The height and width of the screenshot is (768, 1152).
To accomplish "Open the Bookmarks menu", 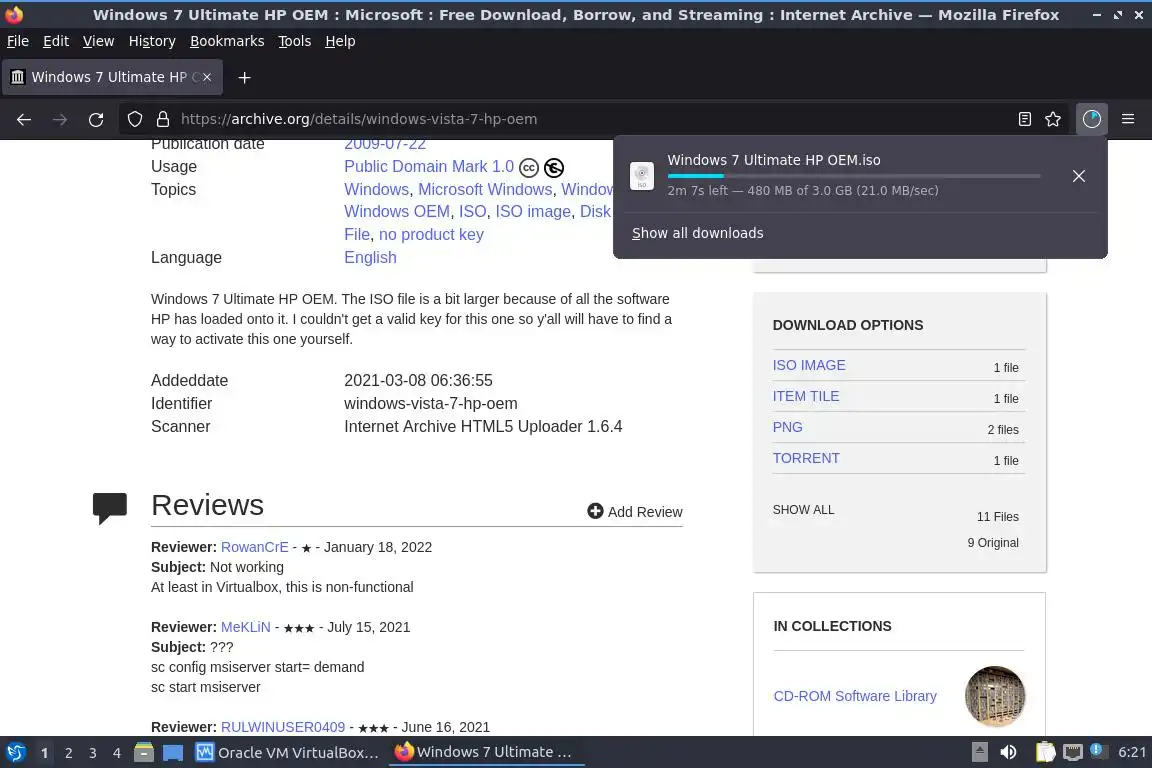I will (227, 41).
